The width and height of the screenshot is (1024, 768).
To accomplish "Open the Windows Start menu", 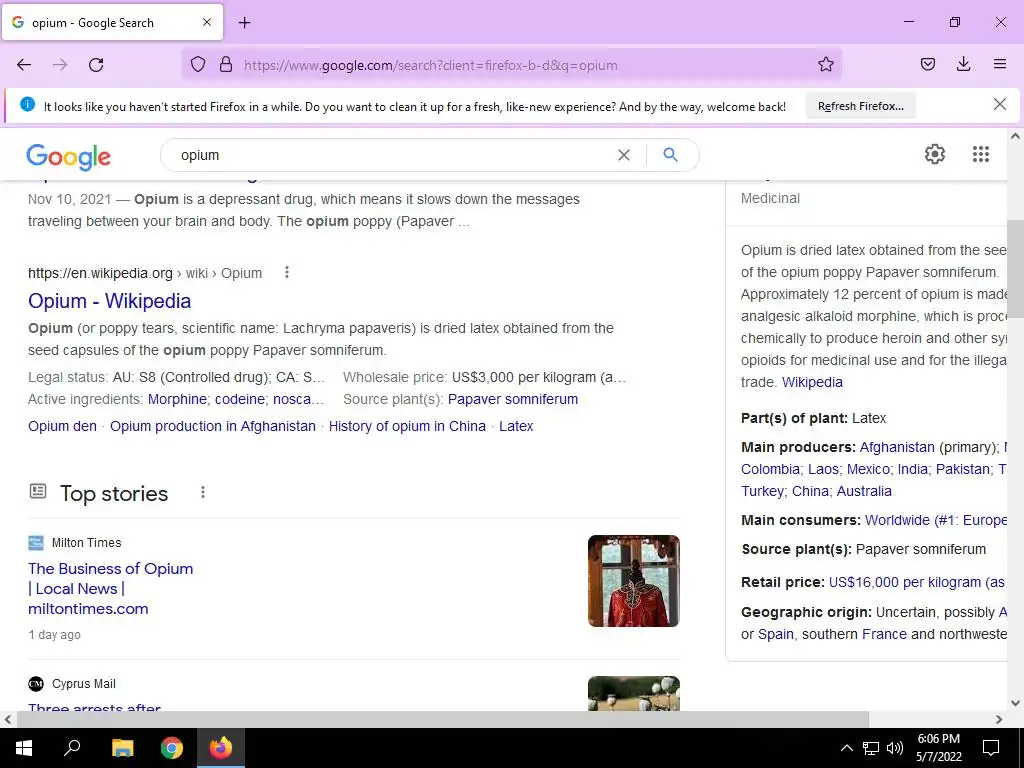I will (24, 748).
